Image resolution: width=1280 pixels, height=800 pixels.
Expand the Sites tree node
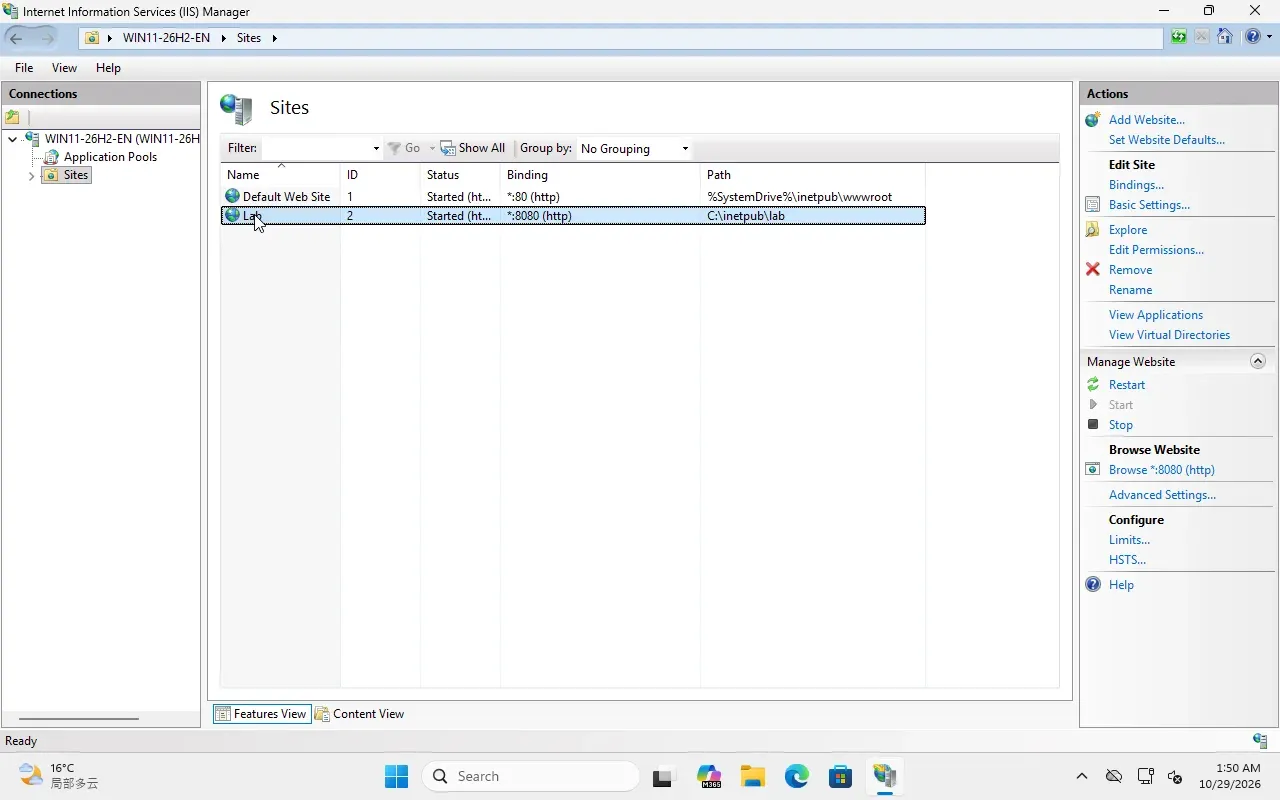(x=31, y=175)
